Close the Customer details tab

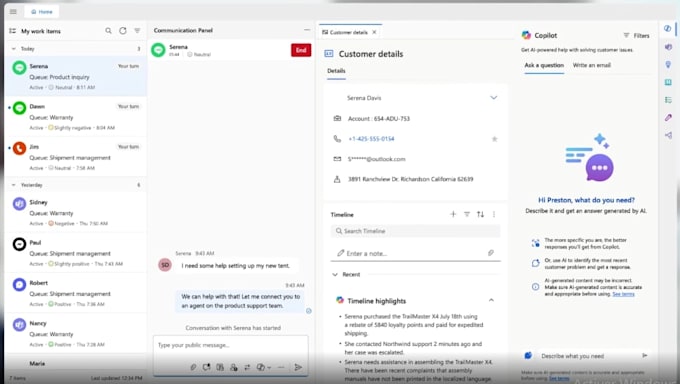pos(374,32)
